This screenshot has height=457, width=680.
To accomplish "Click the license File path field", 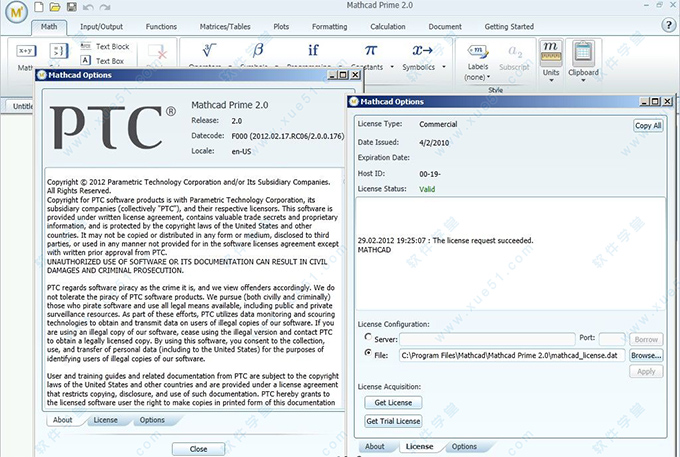I will [x=512, y=356].
